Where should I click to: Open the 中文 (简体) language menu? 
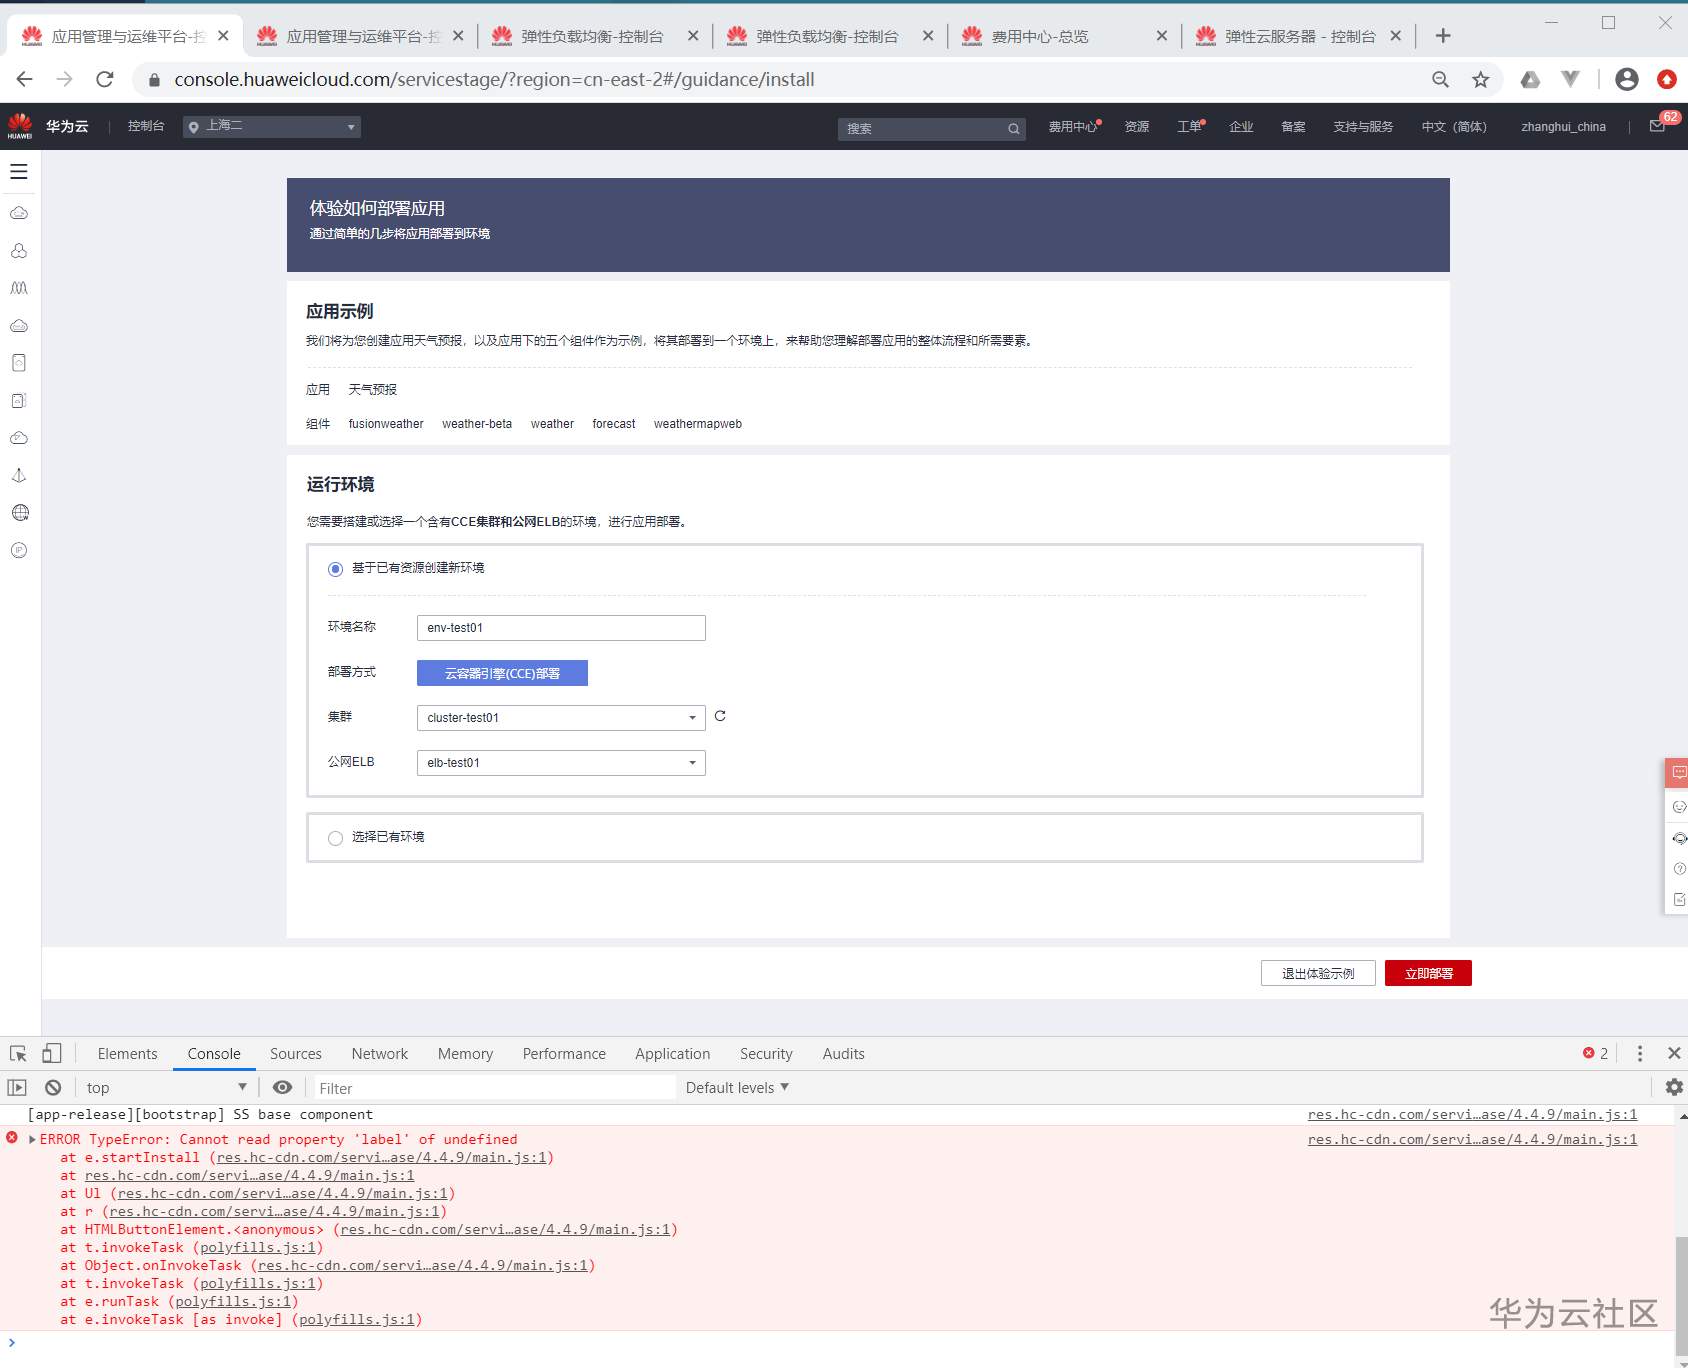click(1454, 127)
